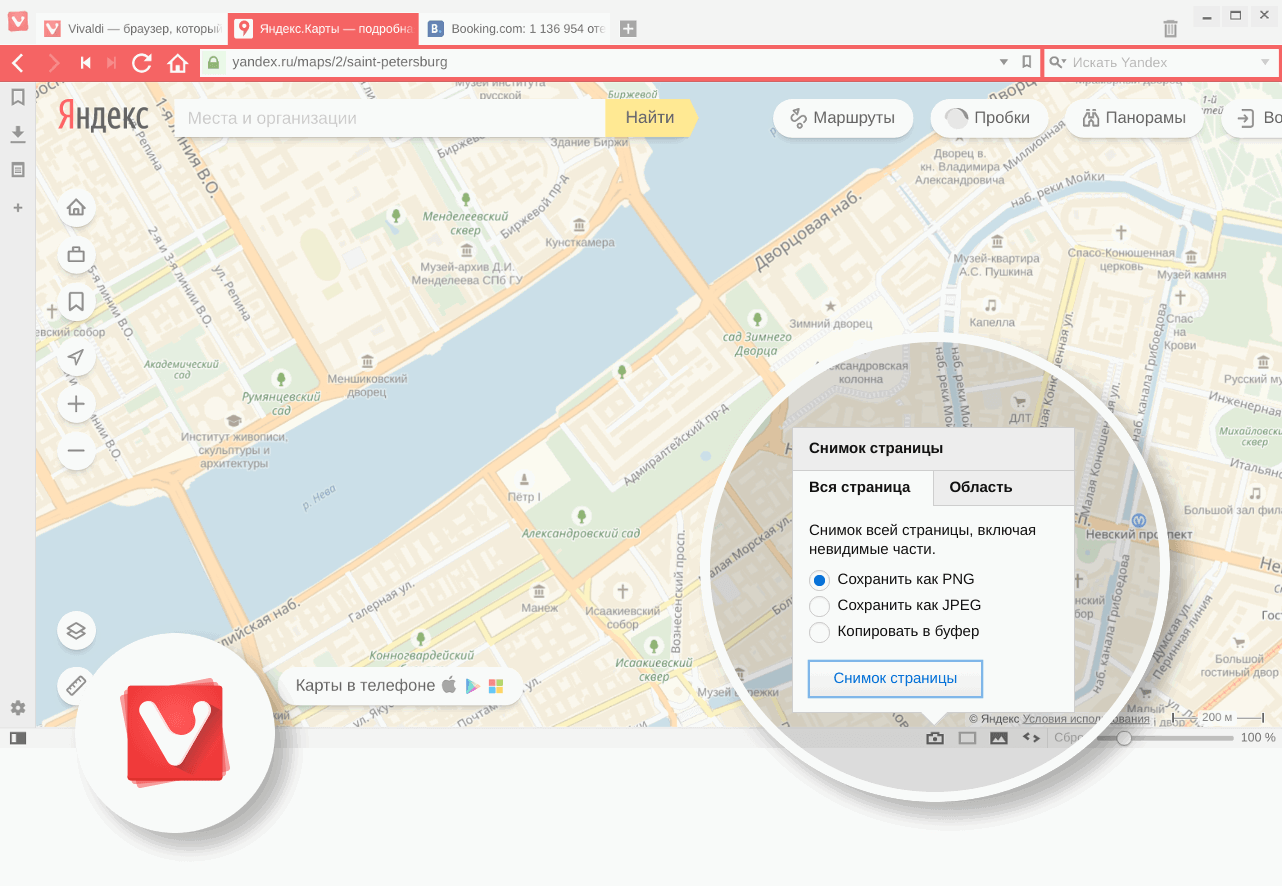1282x886 pixels.
Task: Open the closed tabs trash bin
Action: (x=1171, y=29)
